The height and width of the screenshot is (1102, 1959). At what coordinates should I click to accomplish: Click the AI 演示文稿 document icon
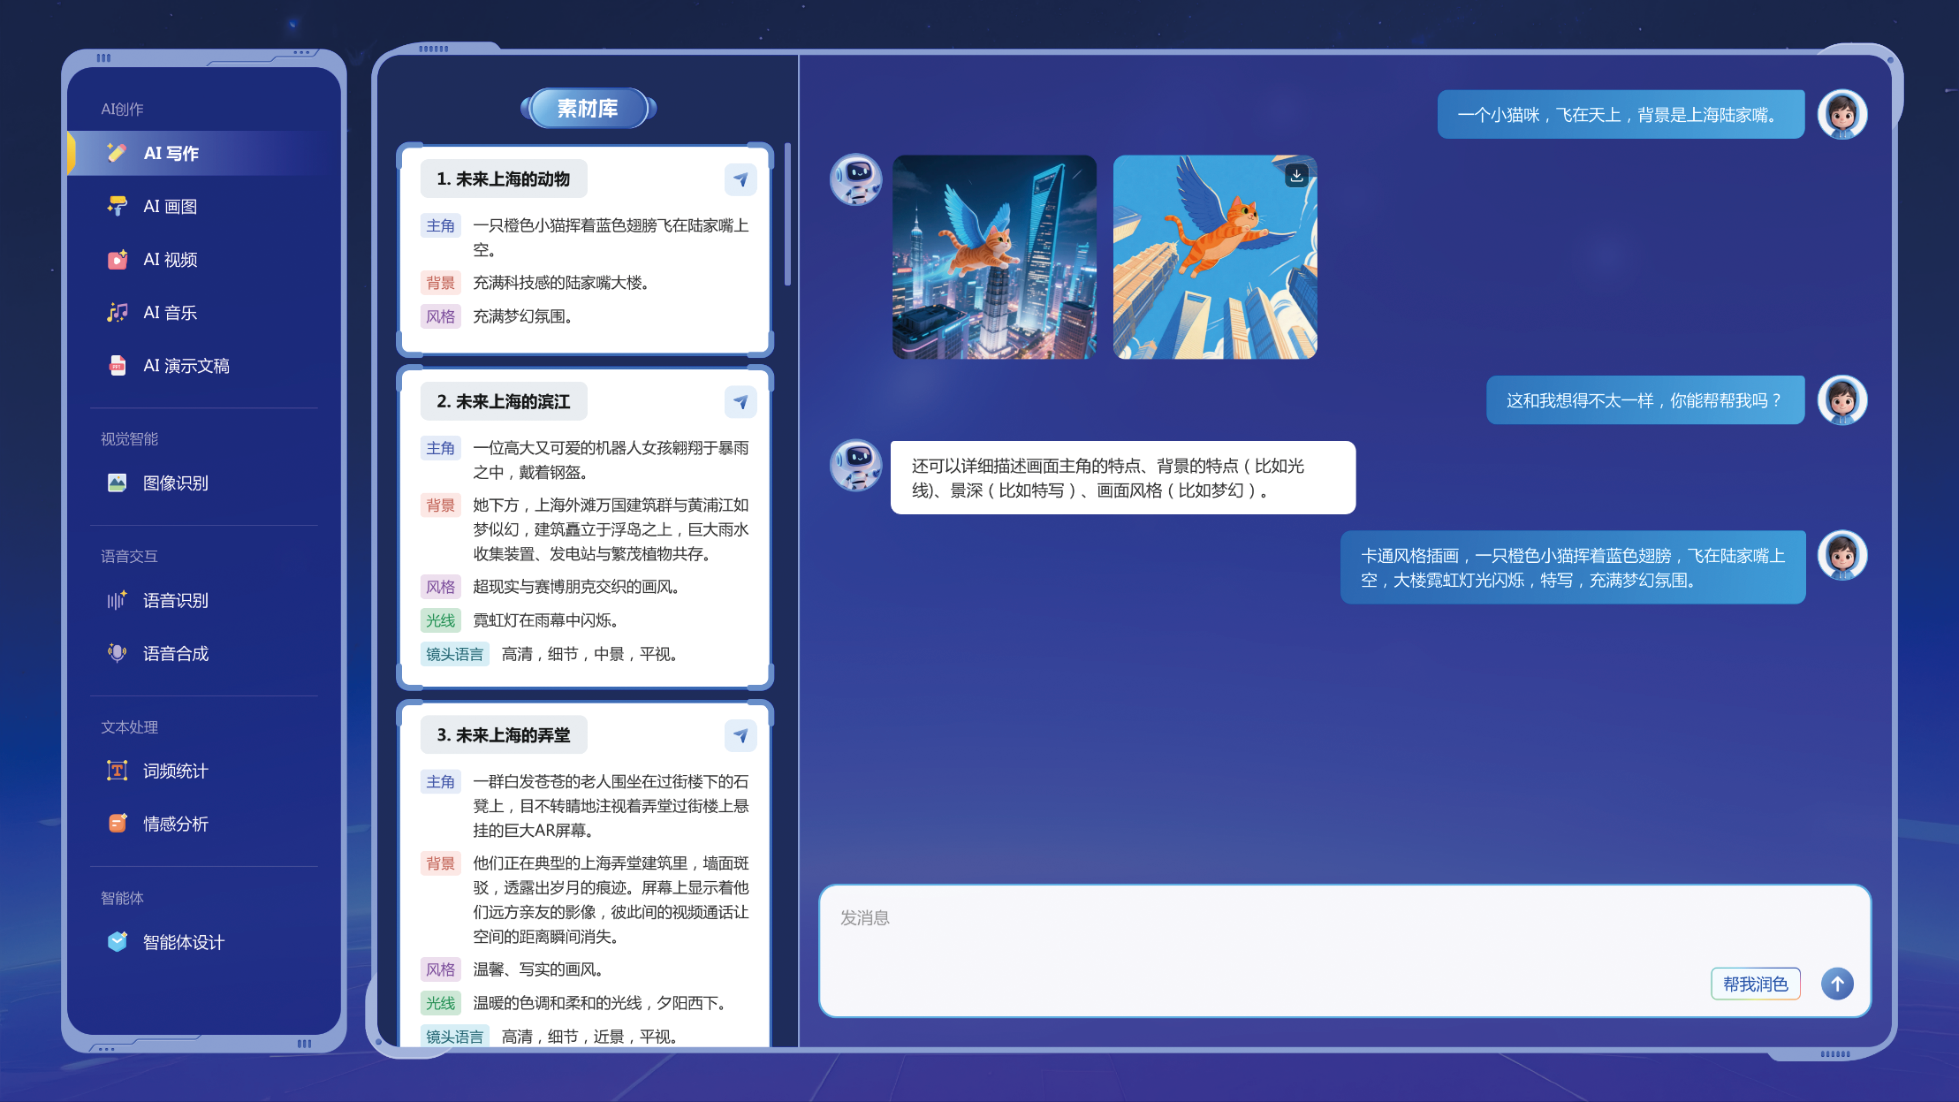[x=117, y=365]
